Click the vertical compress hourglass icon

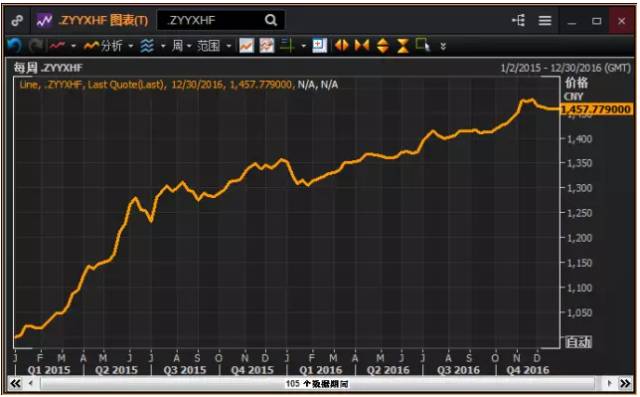tap(403, 46)
